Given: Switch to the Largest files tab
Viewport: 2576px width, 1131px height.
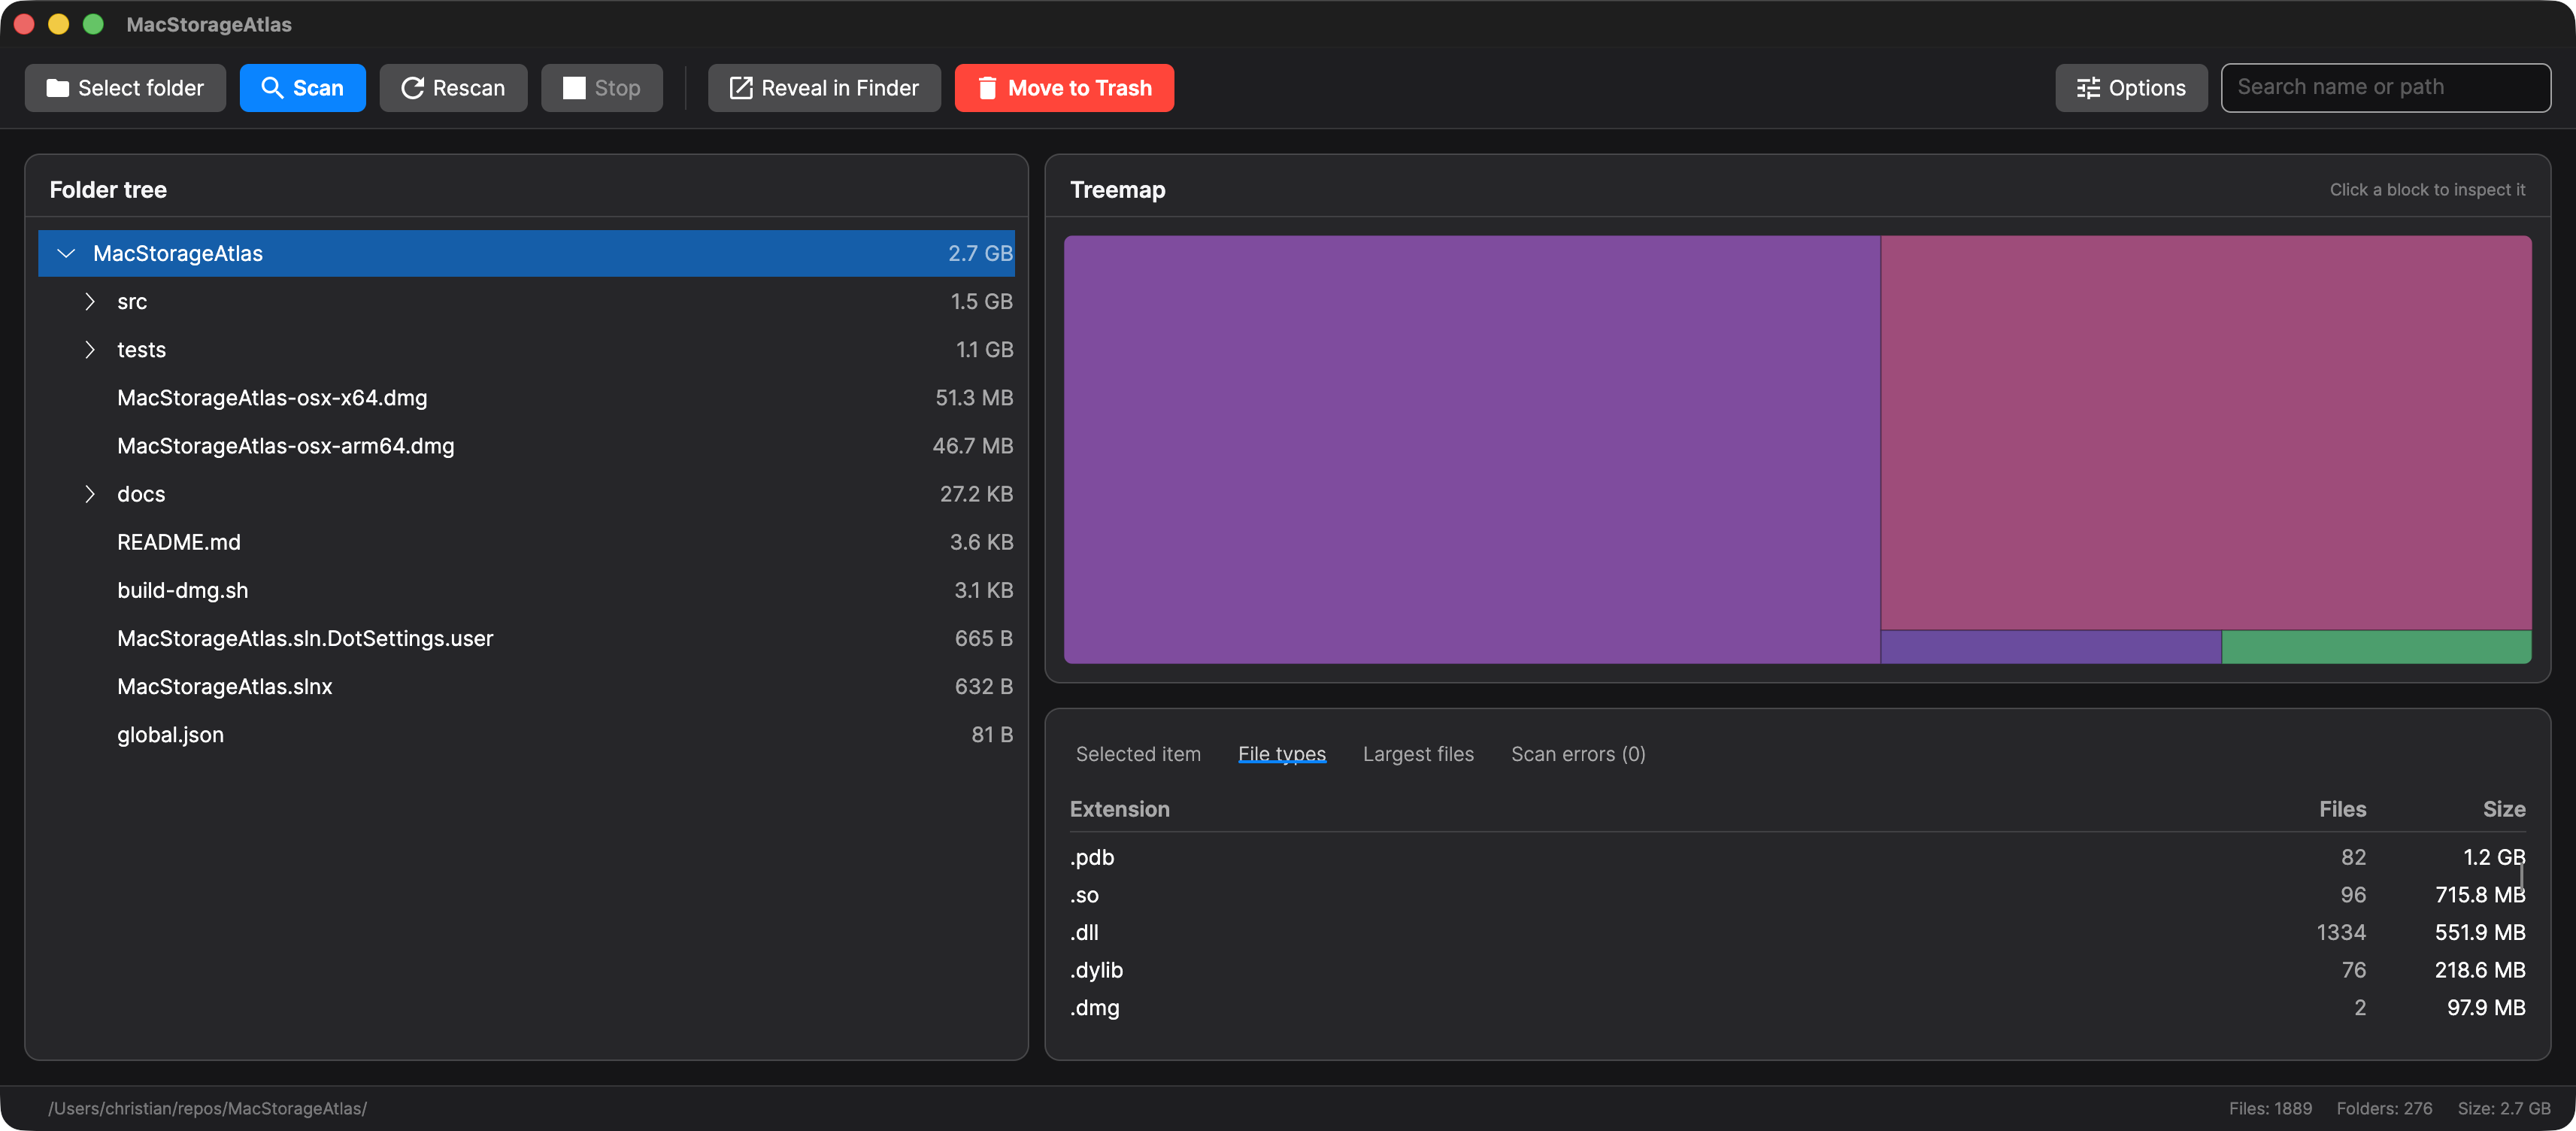Looking at the screenshot, I should pyautogui.click(x=1418, y=754).
